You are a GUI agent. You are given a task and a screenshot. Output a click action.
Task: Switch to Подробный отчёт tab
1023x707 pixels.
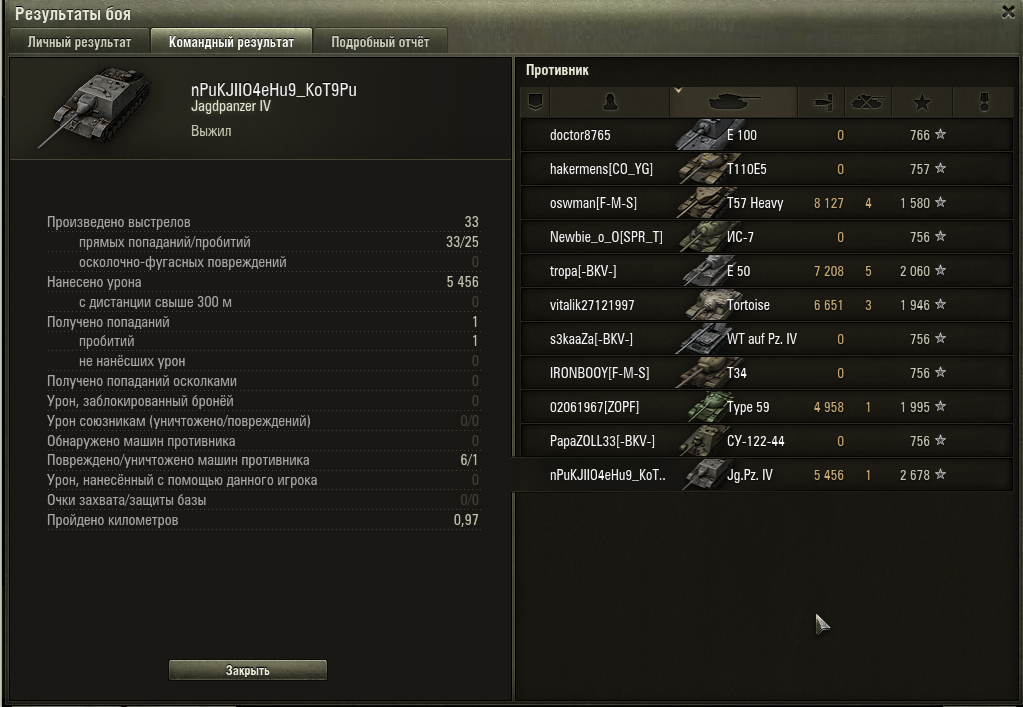coord(380,42)
